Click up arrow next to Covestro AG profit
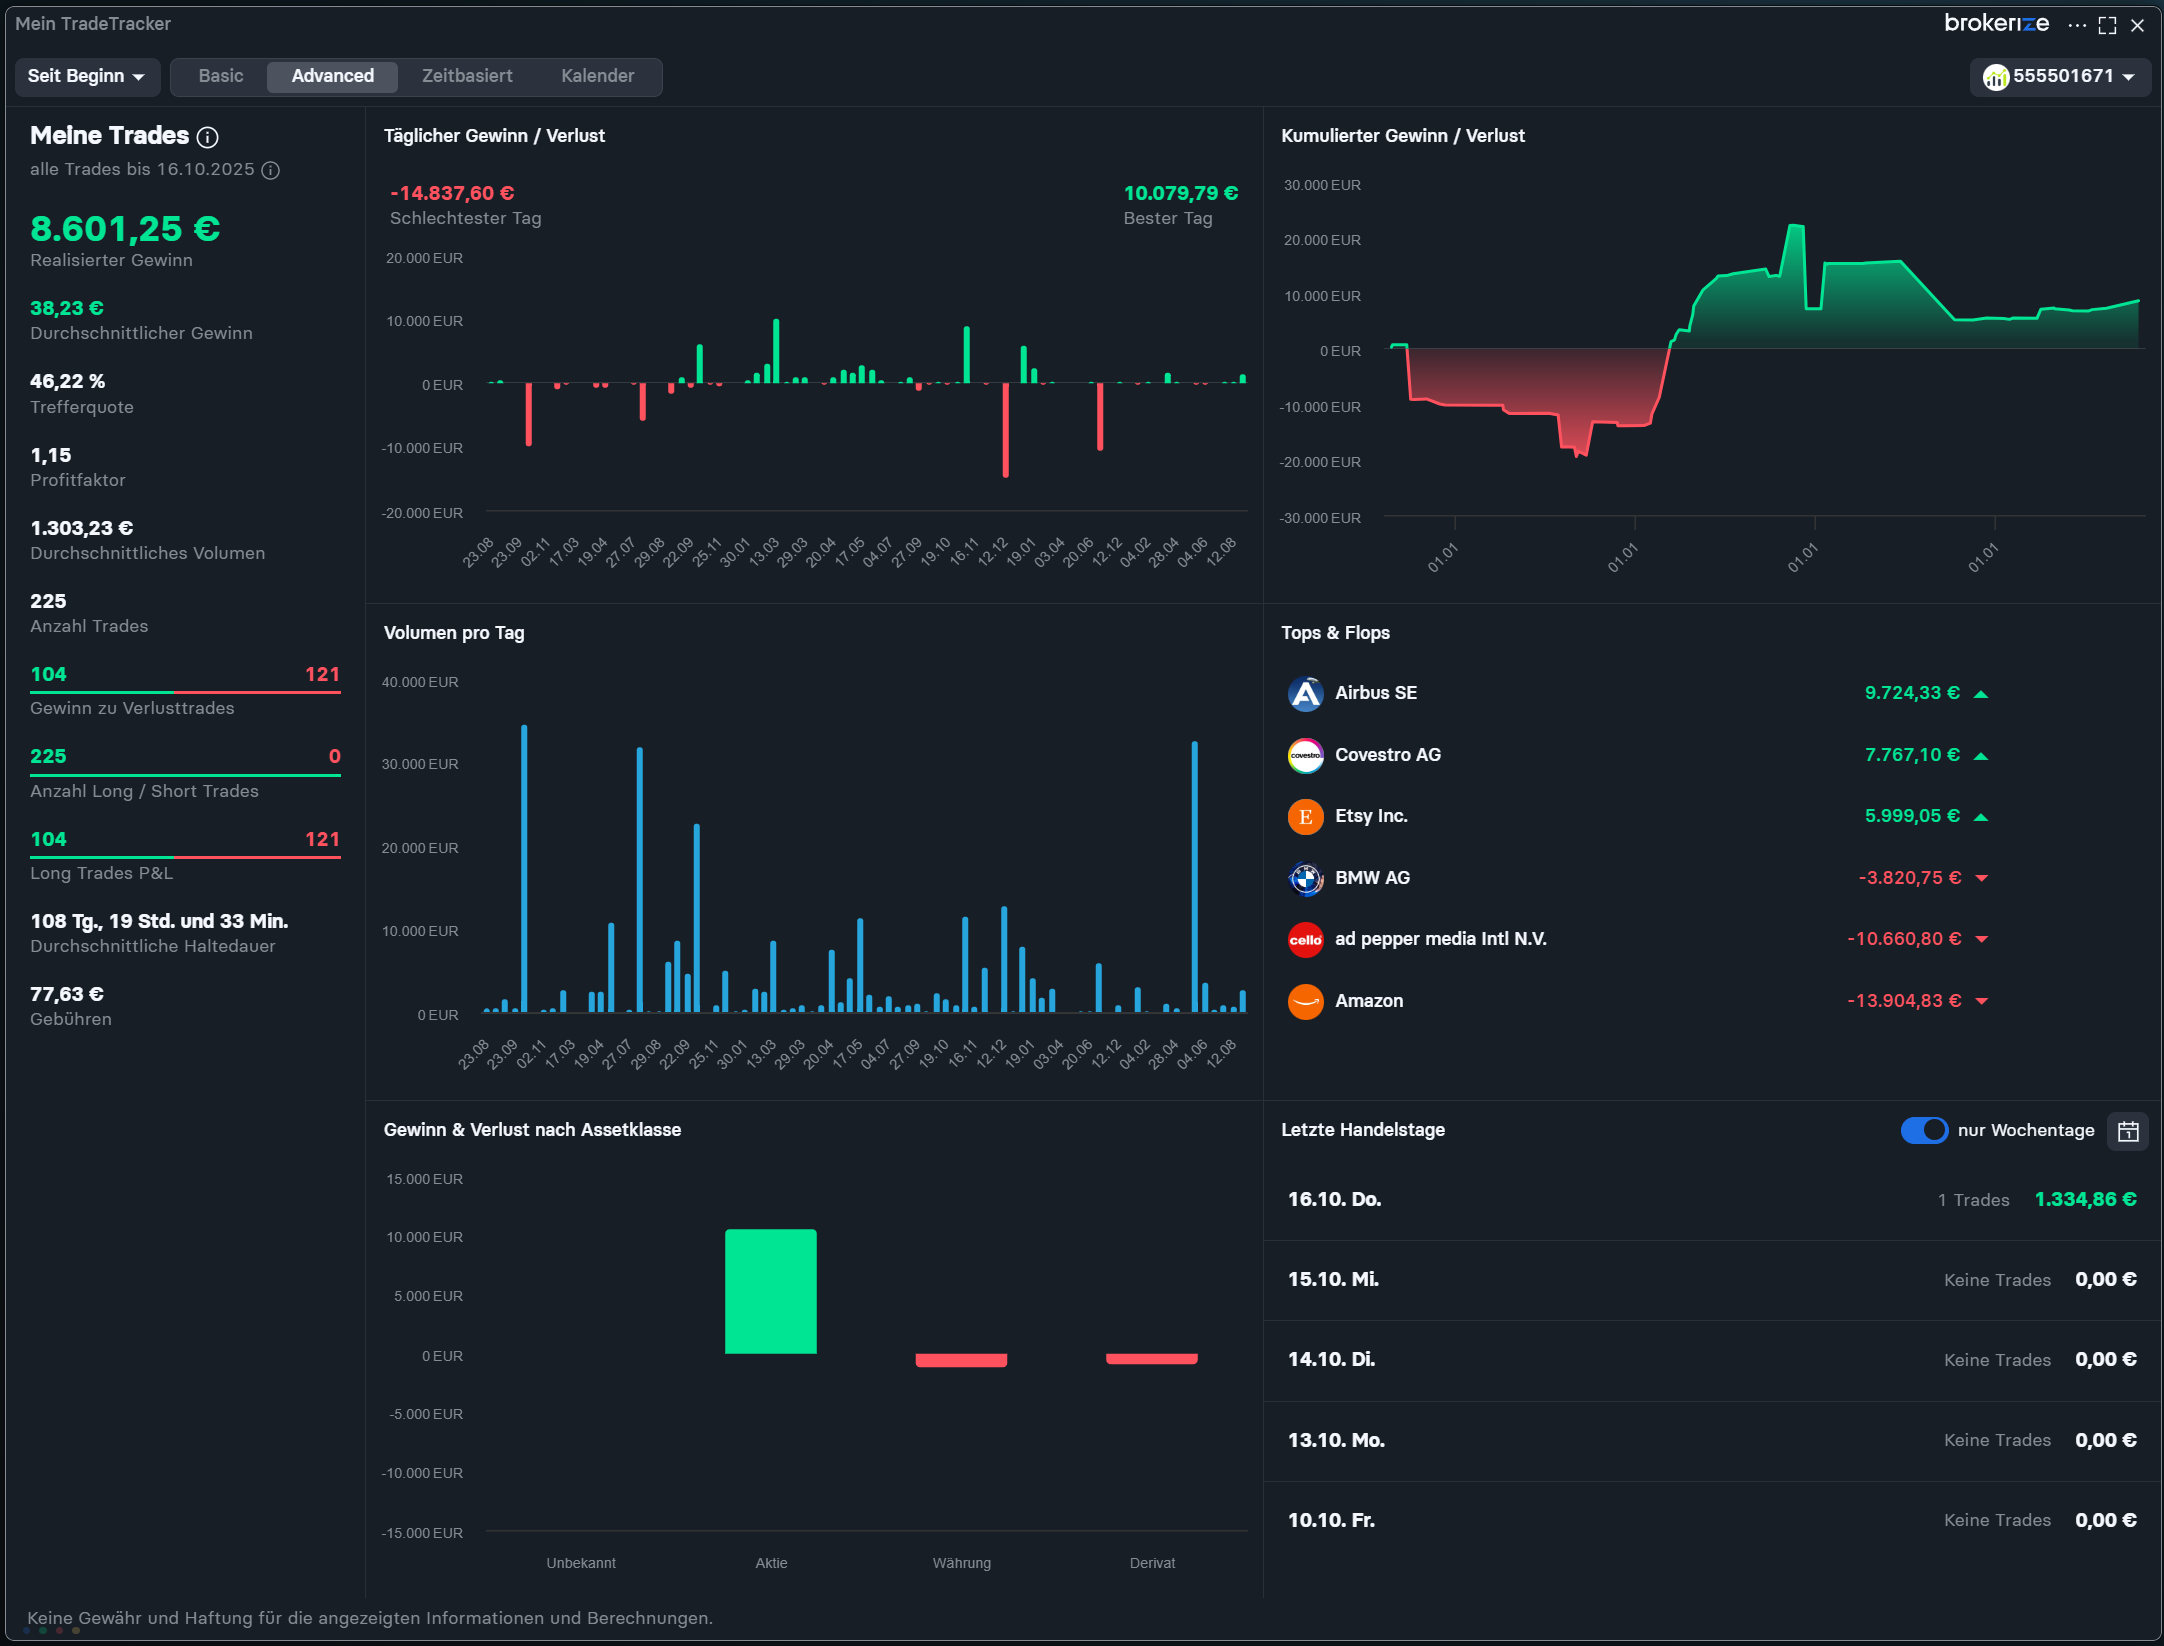This screenshot has height=1646, width=2164. (1981, 756)
